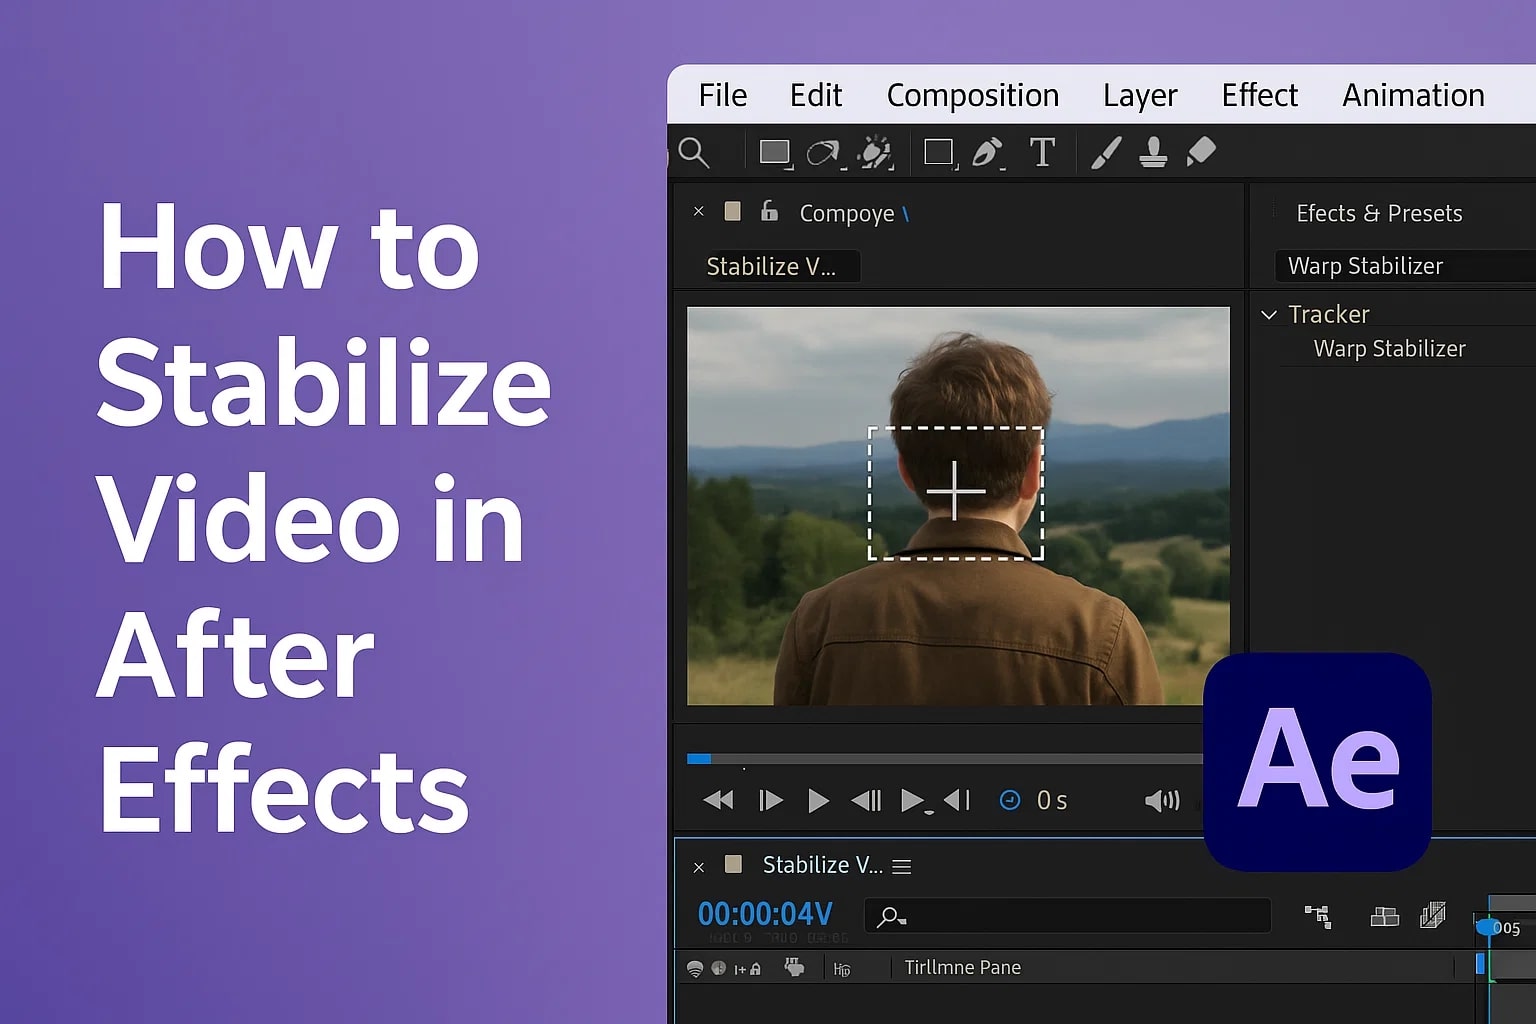1536x1024 pixels.
Task: Toggle the lock on the Compoye composition
Action: 768,211
